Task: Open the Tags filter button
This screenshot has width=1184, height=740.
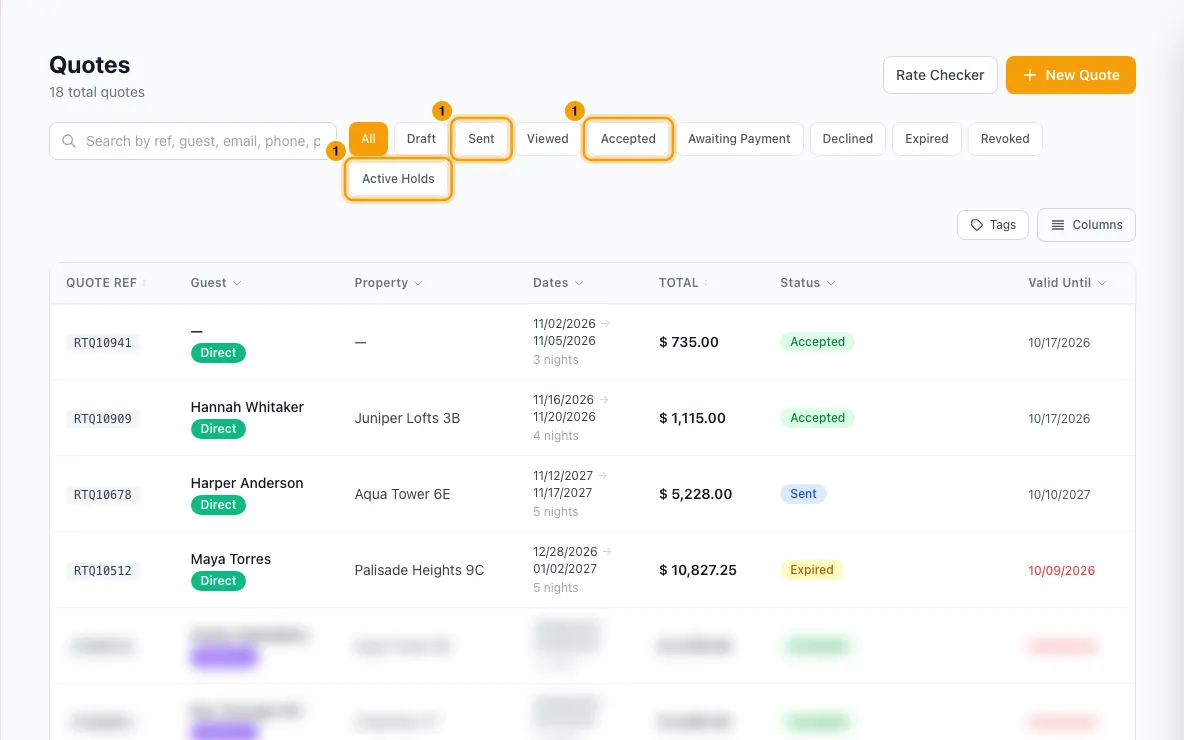Action: [993, 225]
